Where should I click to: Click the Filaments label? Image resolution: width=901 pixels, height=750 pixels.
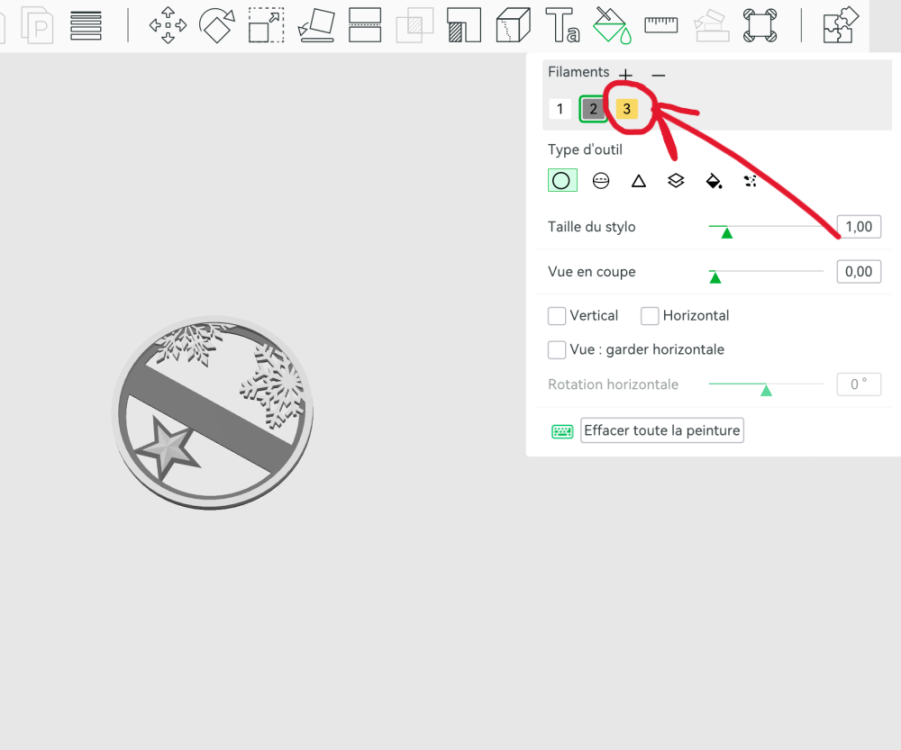point(578,72)
